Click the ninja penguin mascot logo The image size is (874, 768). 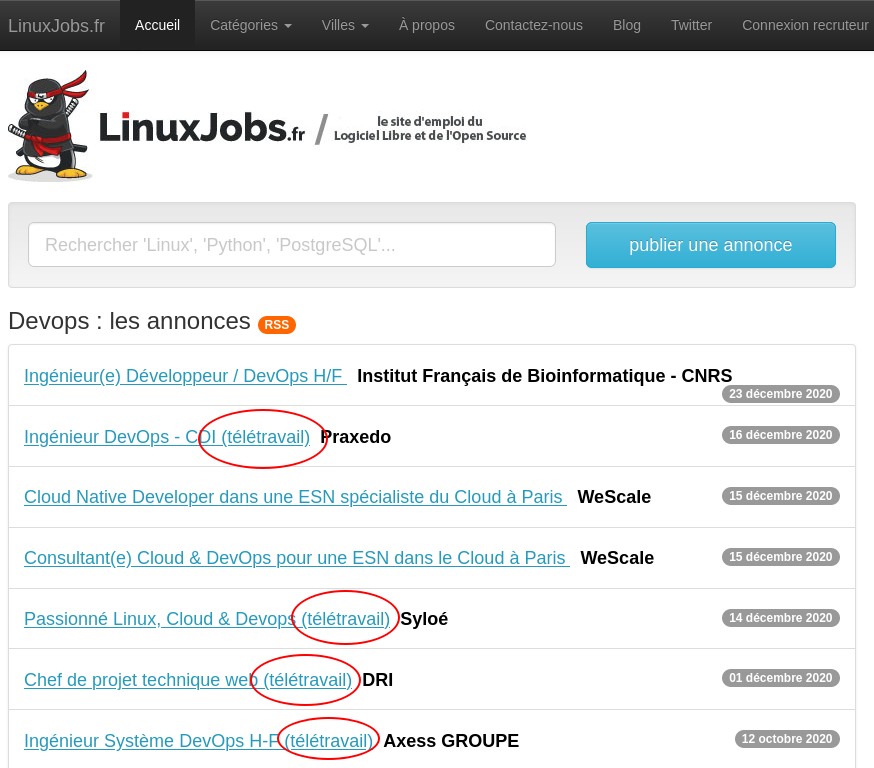tap(50, 126)
